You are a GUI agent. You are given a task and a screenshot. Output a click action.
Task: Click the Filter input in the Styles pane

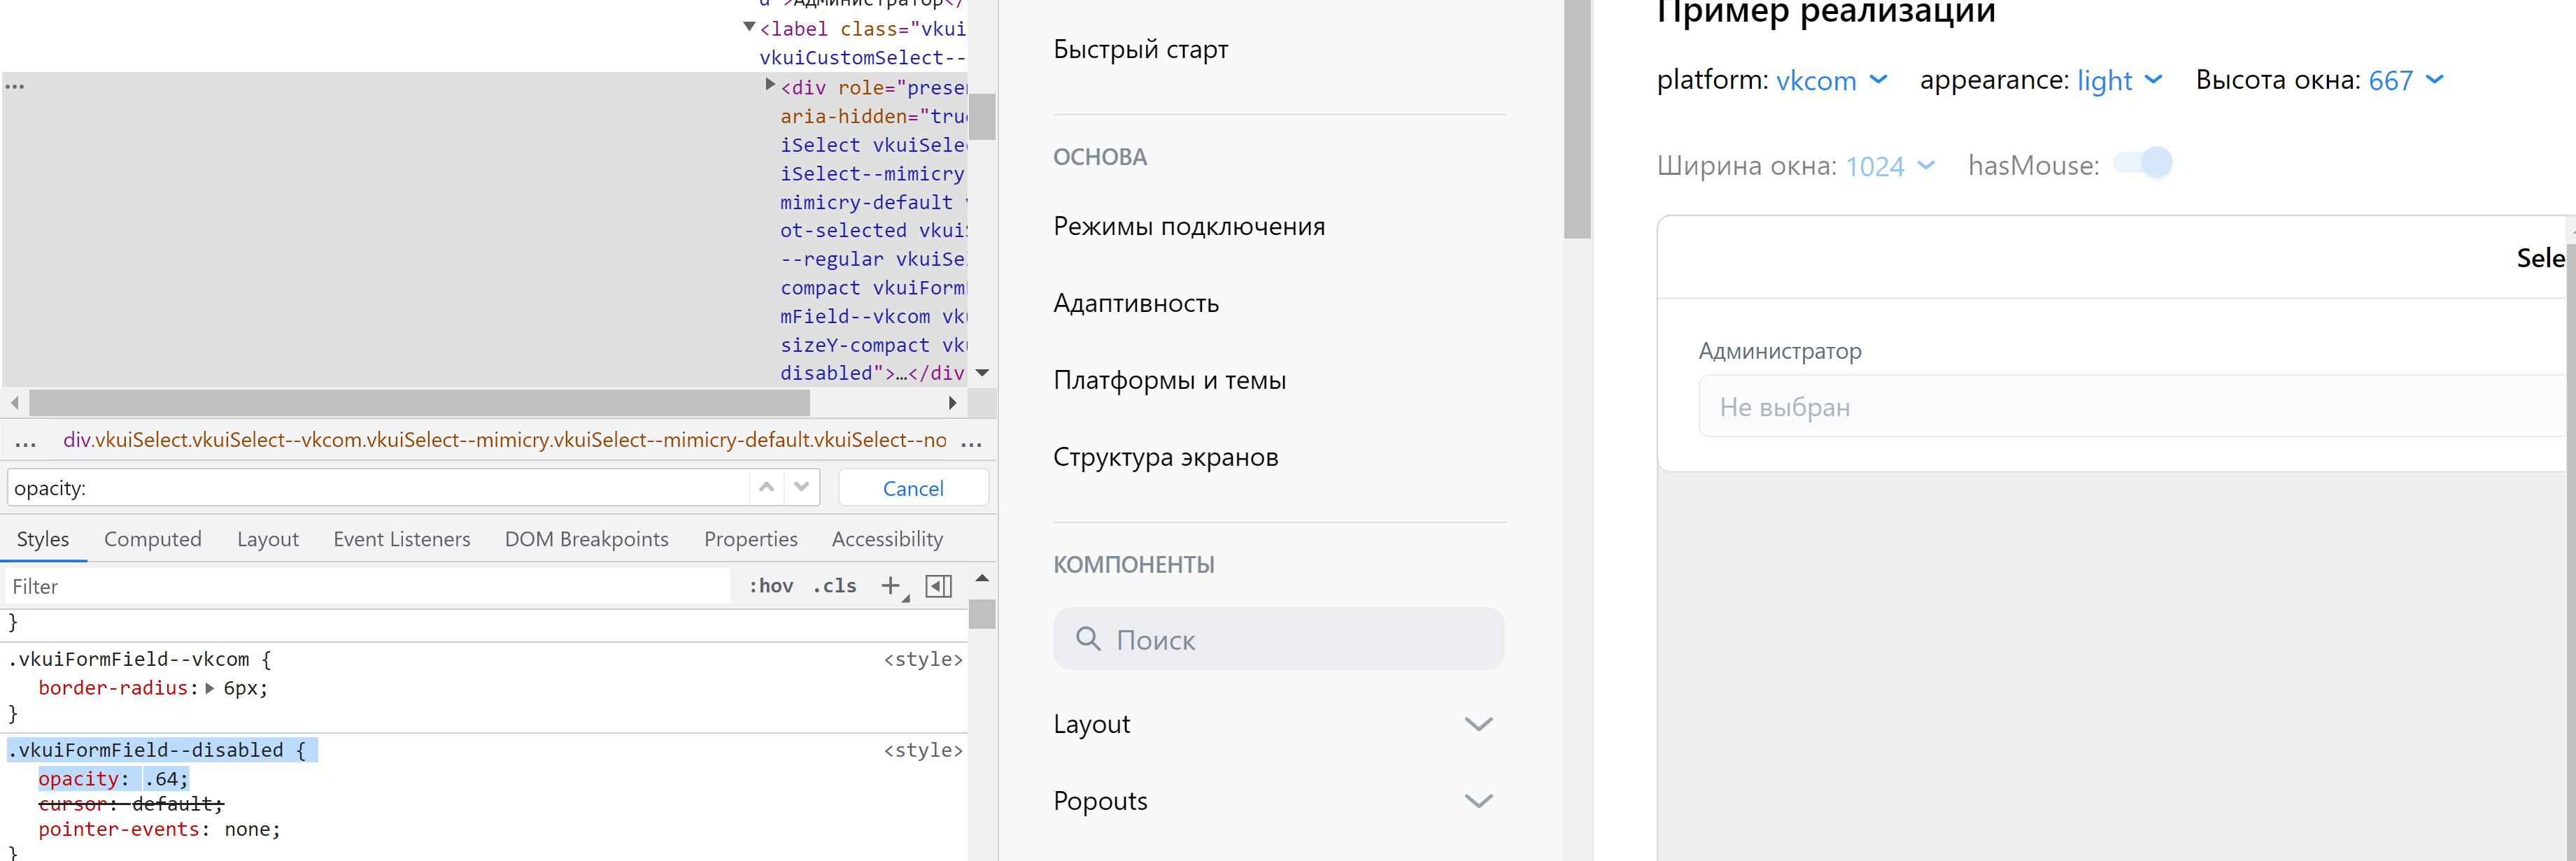coord(368,587)
